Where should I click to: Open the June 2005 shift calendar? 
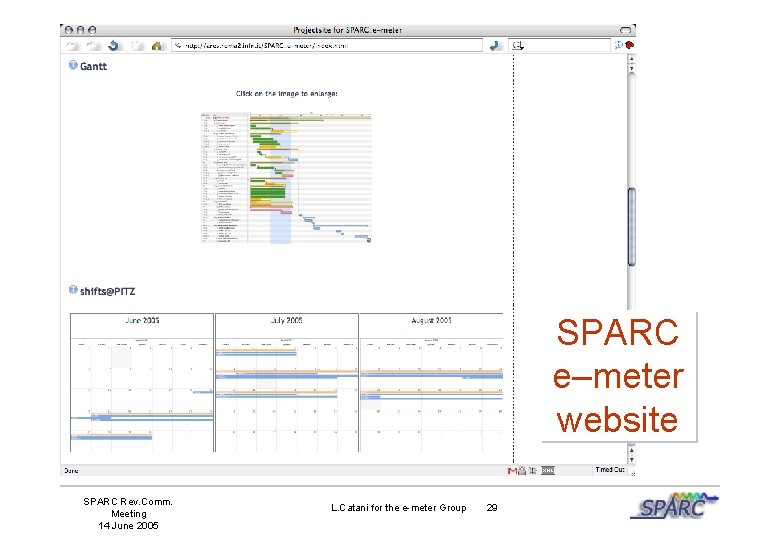point(142,382)
